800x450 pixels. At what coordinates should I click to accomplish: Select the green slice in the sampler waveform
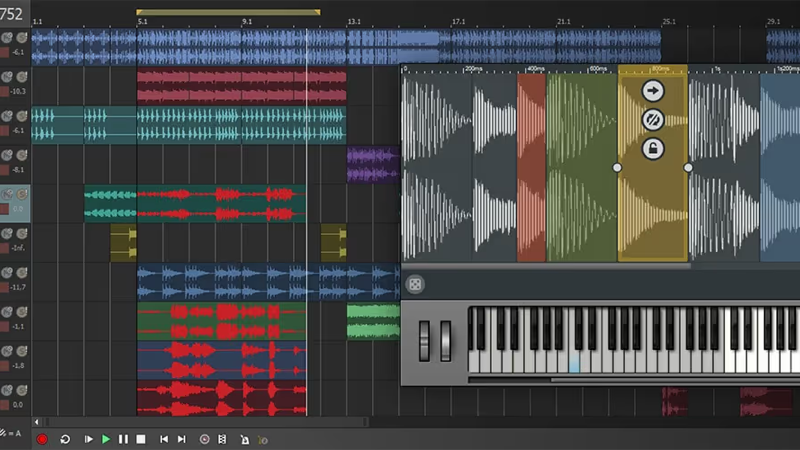click(x=581, y=167)
